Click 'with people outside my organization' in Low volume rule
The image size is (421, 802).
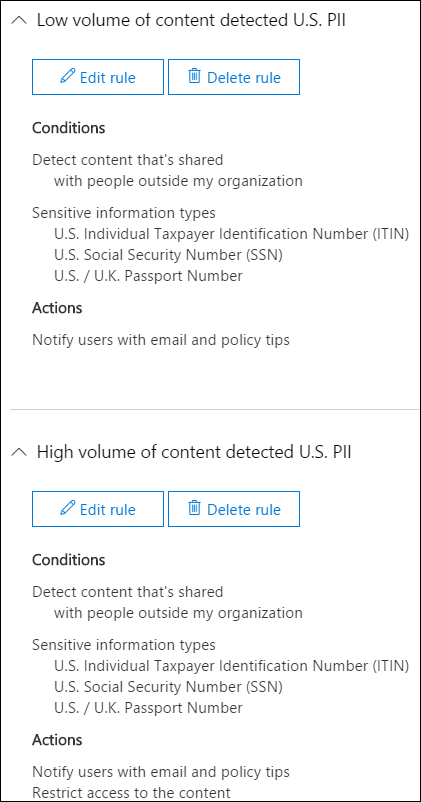click(178, 181)
